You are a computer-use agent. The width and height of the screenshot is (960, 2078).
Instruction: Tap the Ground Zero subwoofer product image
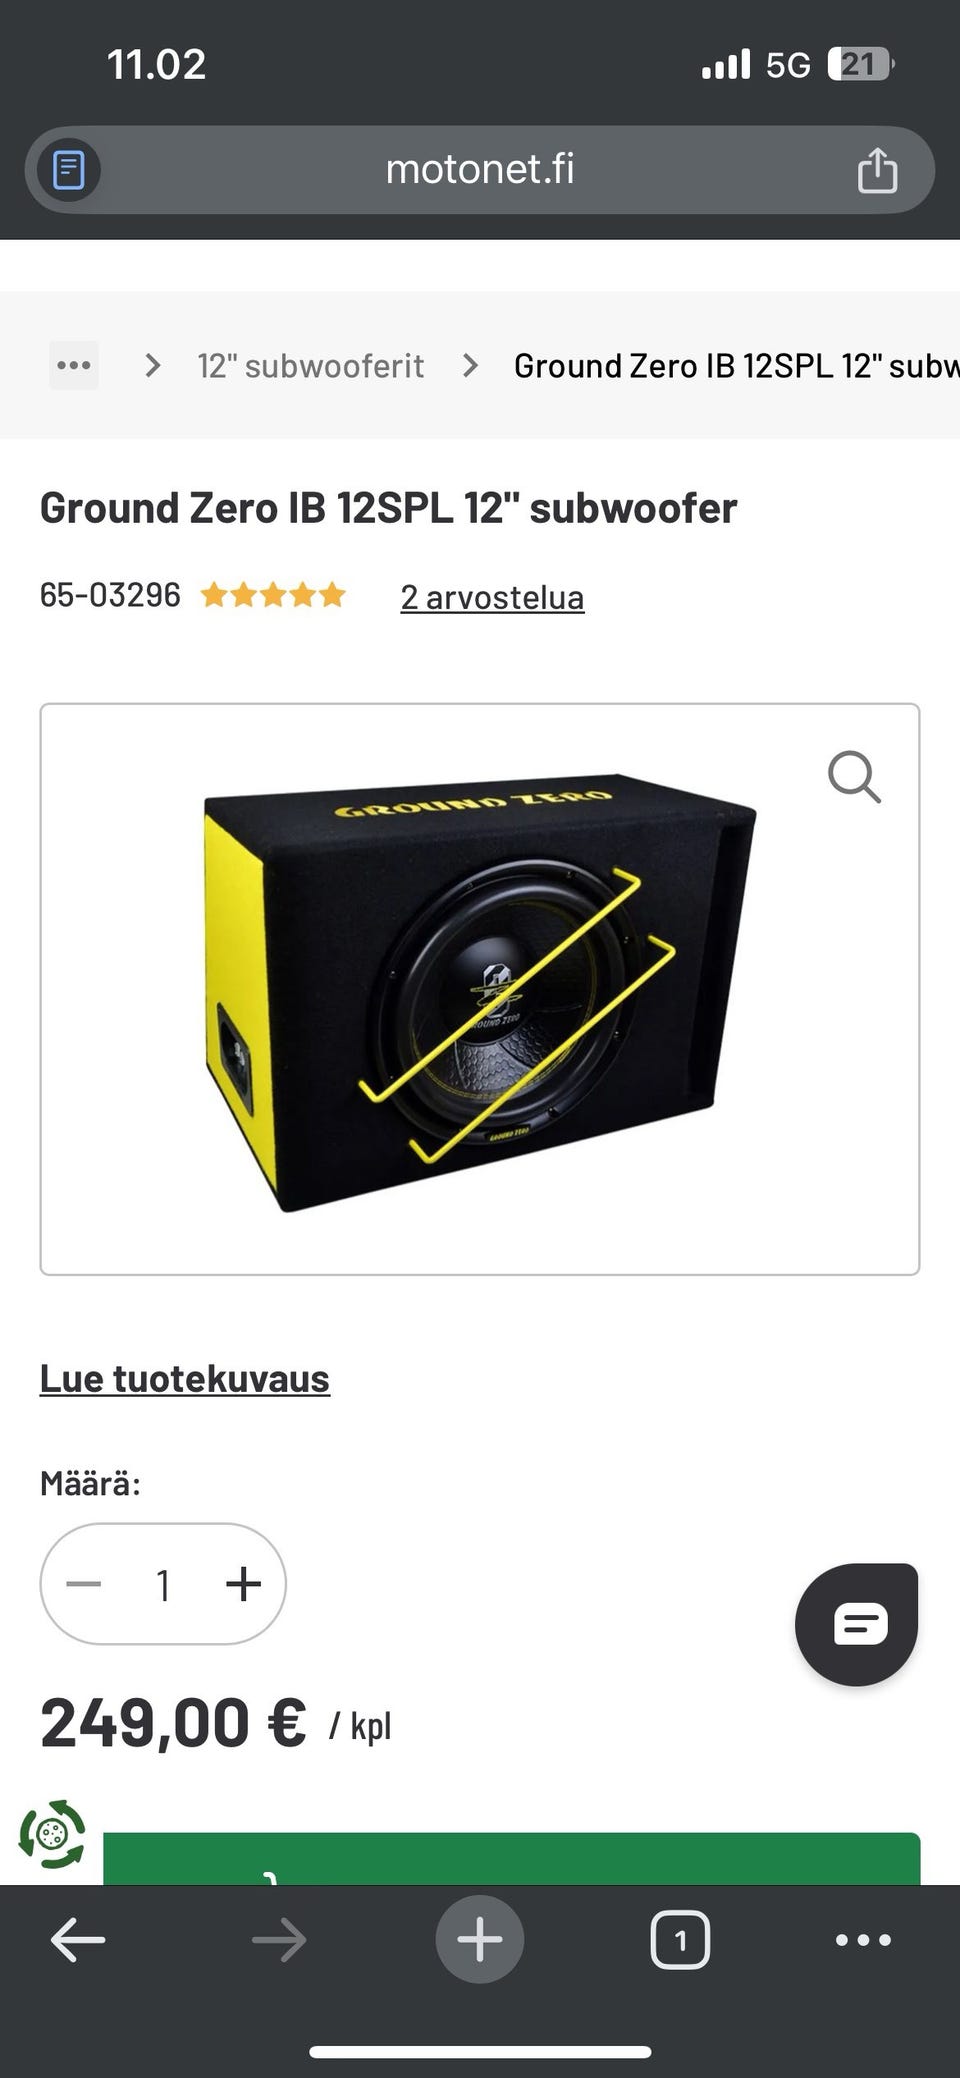pos(479,990)
